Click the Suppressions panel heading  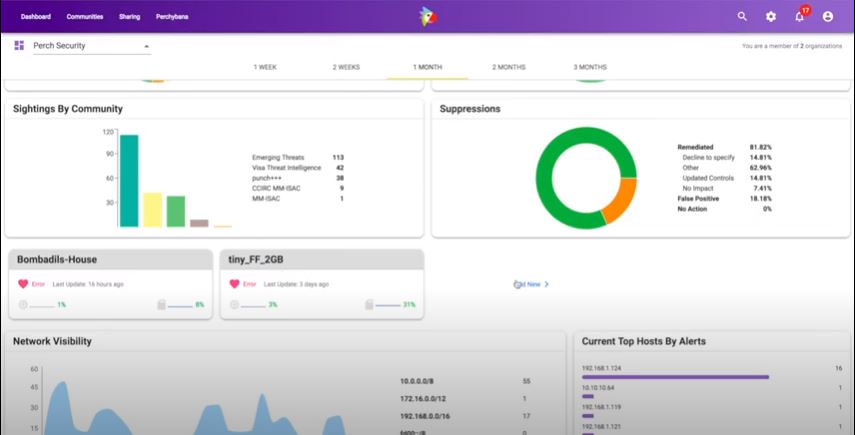pyautogui.click(x=470, y=109)
